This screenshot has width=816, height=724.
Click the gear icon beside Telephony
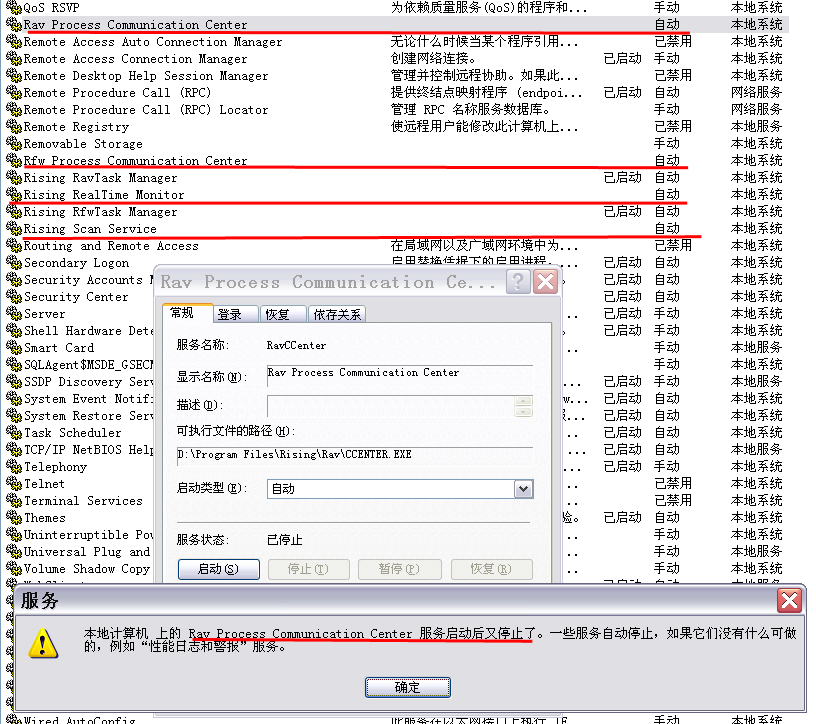point(14,467)
